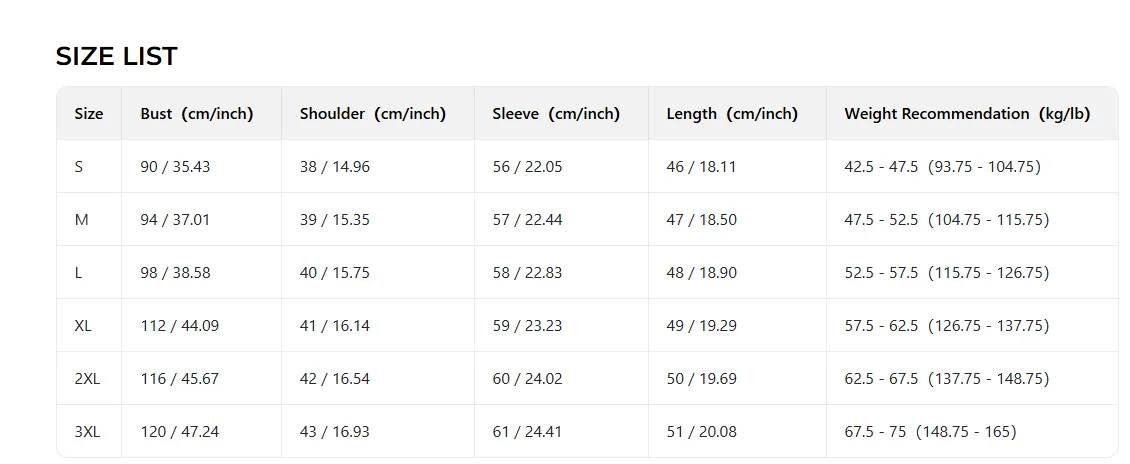The image size is (1130, 464).
Task: Click the Shoulder (cm/inch) column header
Action: click(373, 114)
